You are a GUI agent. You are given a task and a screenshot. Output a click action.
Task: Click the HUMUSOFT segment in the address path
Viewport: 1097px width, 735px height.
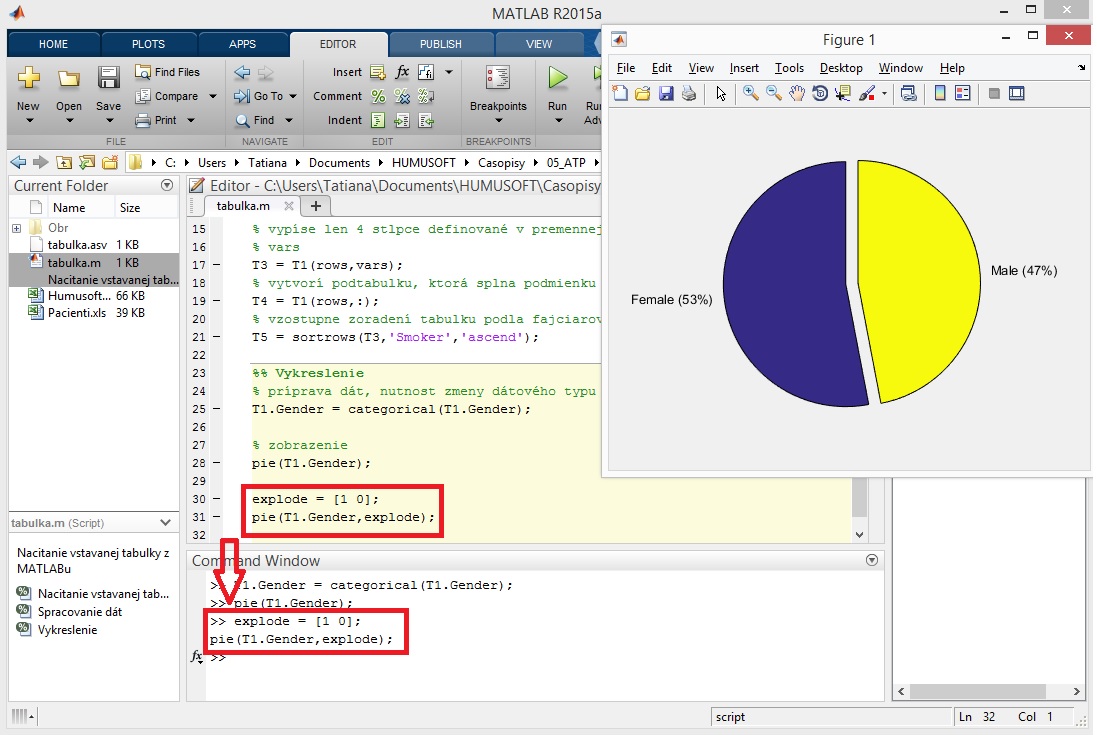coord(423,162)
